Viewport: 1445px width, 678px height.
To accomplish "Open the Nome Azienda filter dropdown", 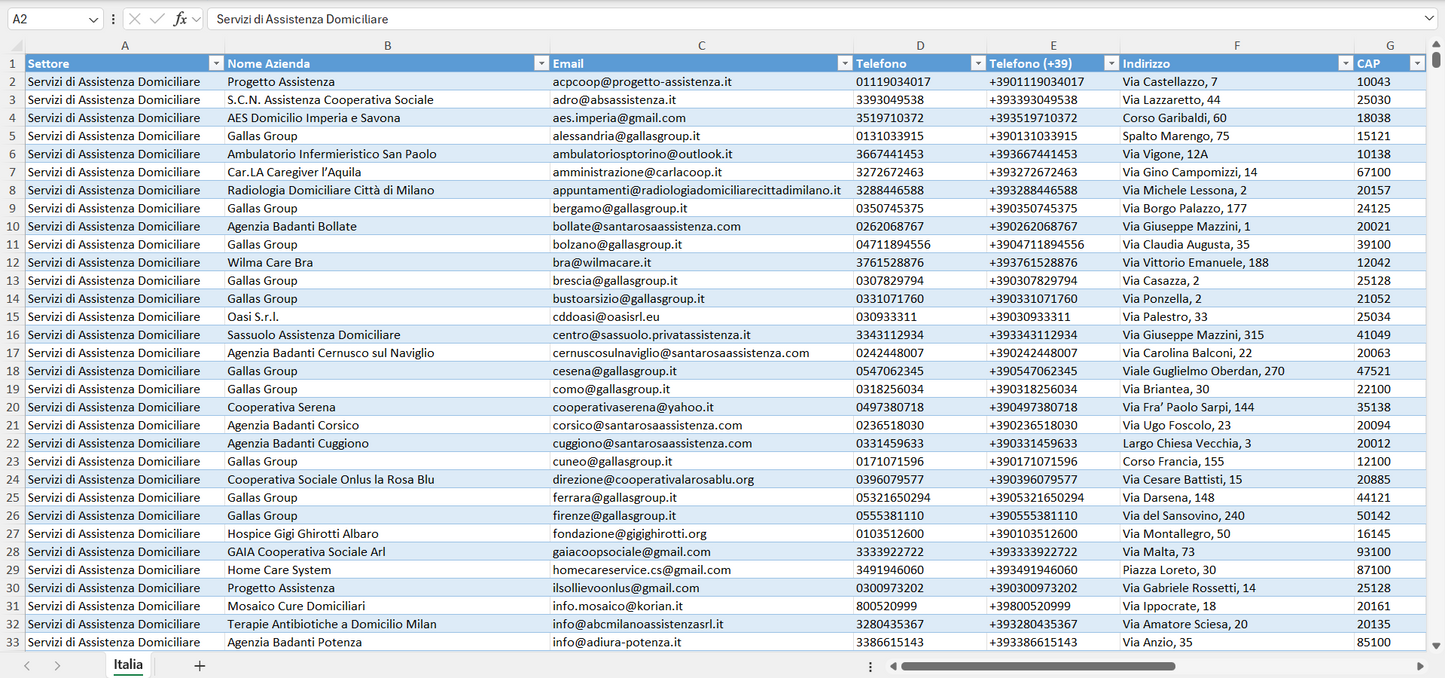I will pyautogui.click(x=541, y=64).
